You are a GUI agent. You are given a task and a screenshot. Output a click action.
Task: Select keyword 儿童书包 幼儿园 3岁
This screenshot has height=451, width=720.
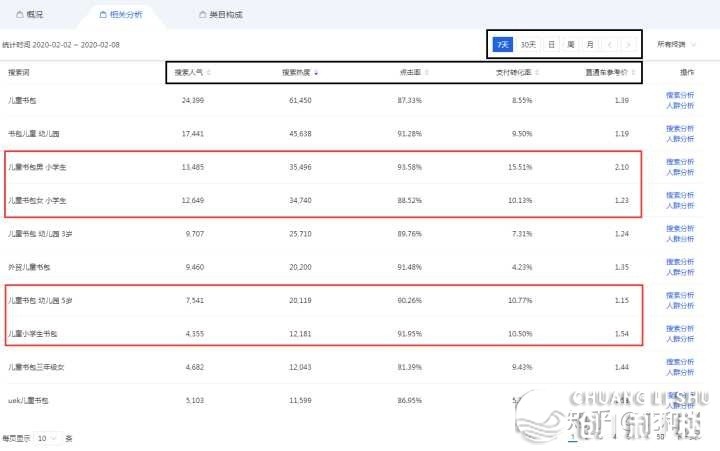40,234
